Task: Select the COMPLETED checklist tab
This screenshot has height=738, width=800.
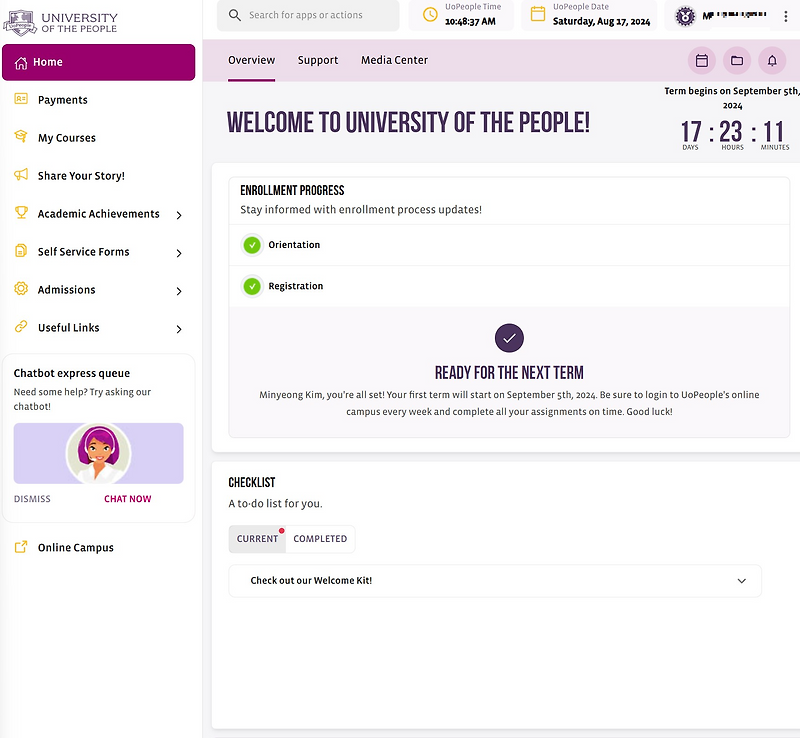Action: point(320,539)
